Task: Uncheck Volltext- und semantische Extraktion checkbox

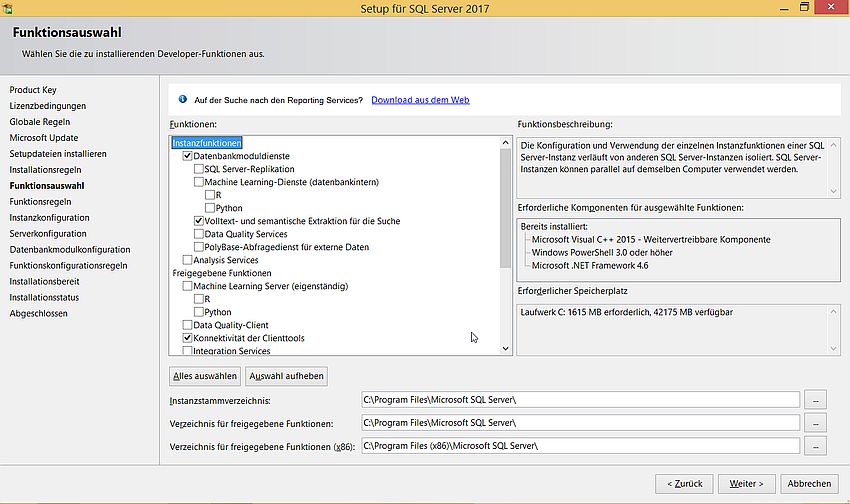Action: [x=198, y=221]
